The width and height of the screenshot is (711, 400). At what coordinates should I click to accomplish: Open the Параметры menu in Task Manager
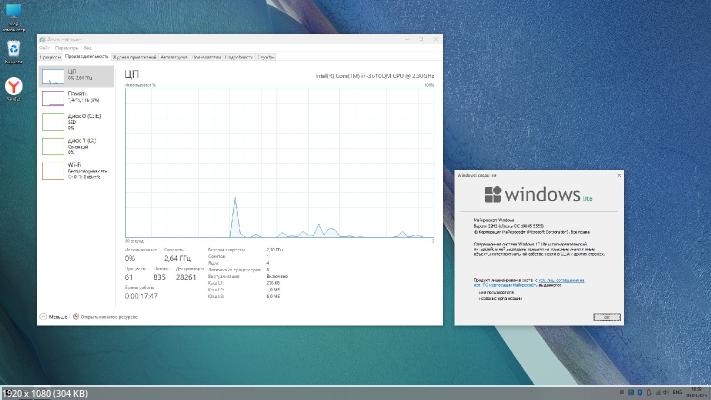coord(67,48)
